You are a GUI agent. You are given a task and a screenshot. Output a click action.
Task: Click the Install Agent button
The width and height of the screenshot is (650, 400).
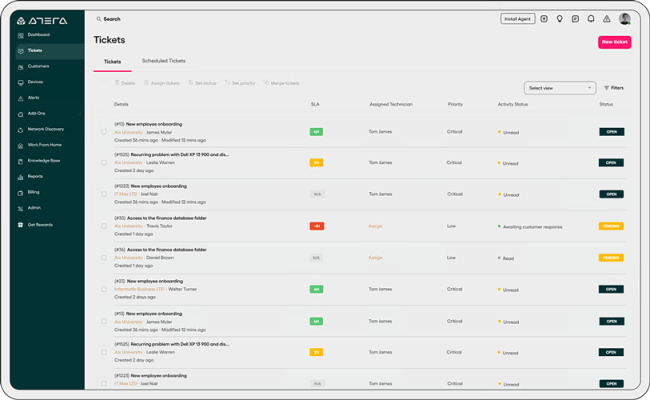coord(517,18)
